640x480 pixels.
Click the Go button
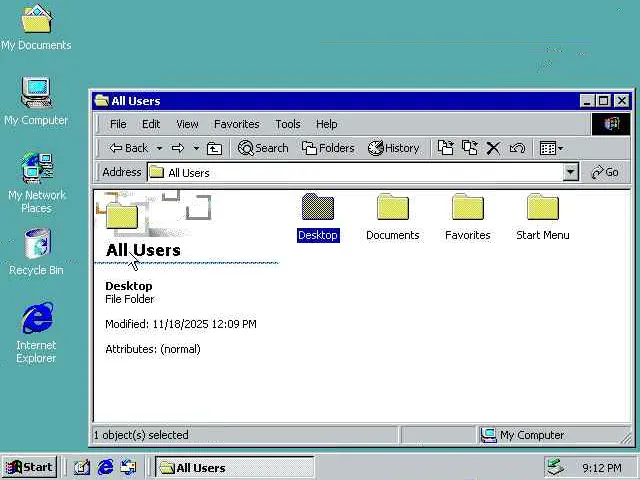(605, 172)
